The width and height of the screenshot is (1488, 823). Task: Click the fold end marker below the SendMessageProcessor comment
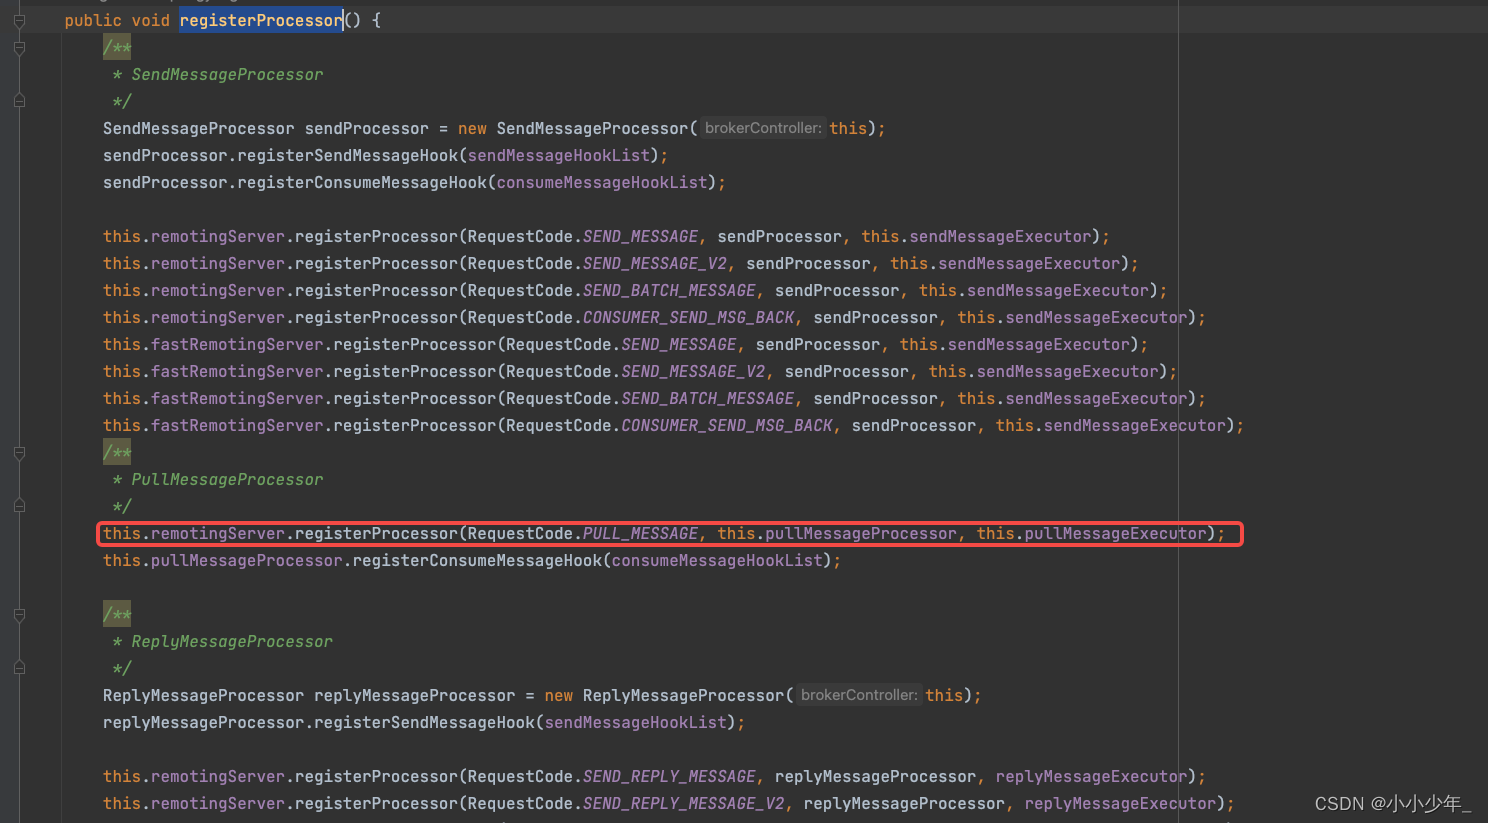19,101
